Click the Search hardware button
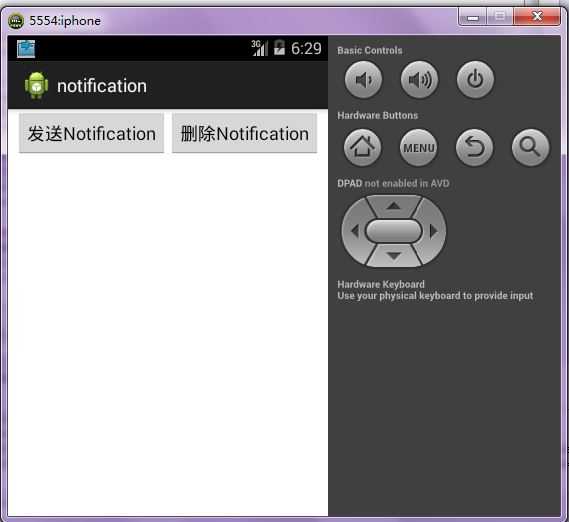The height and width of the screenshot is (522, 569). click(531, 147)
